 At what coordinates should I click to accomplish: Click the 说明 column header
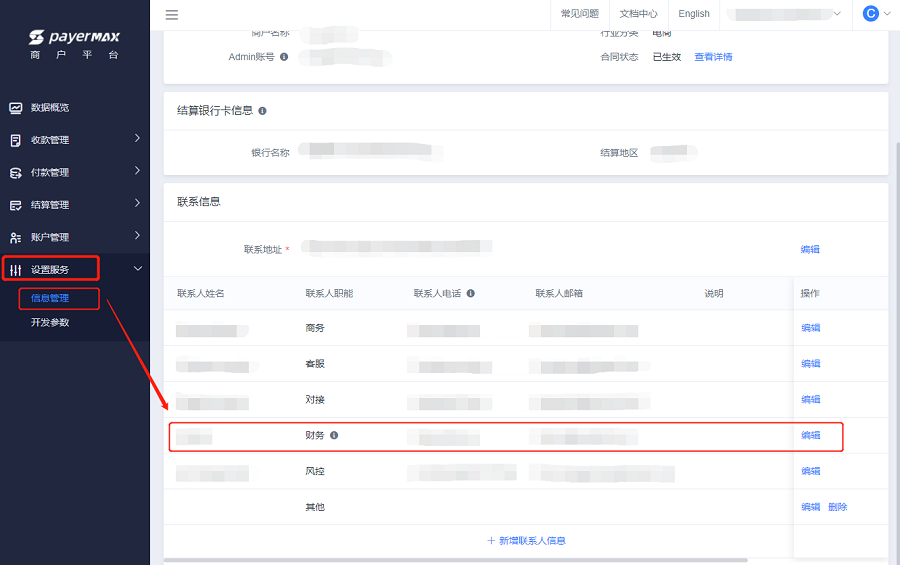(714, 293)
